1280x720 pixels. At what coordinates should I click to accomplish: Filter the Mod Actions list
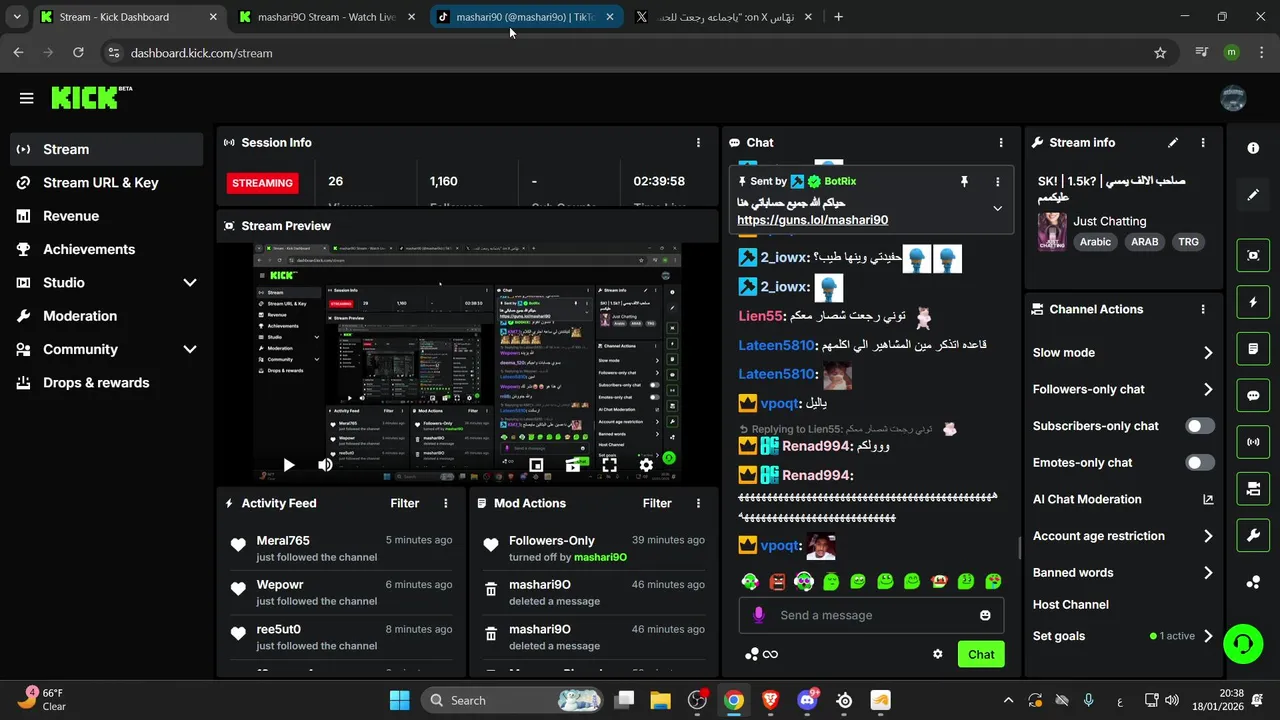[x=657, y=503]
